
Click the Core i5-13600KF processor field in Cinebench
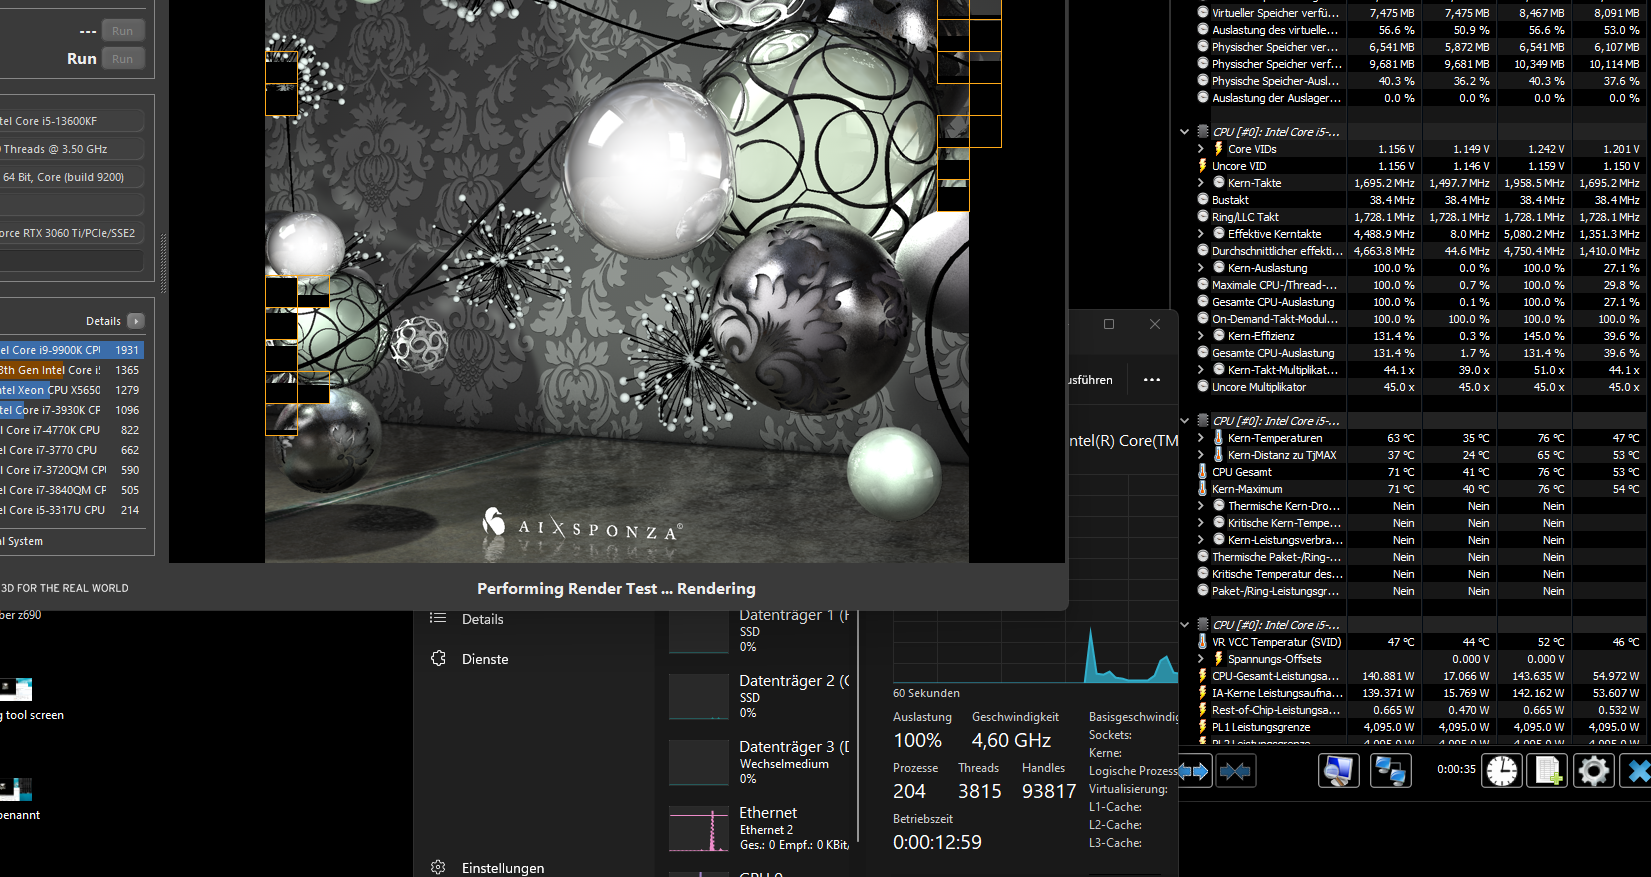72,121
